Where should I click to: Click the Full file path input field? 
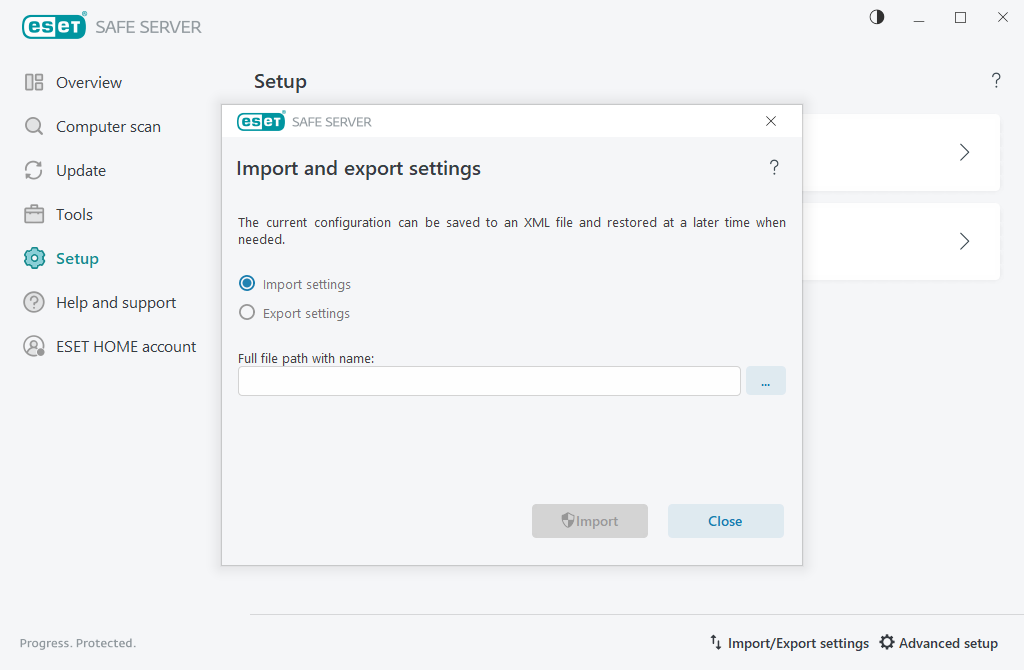(489, 381)
